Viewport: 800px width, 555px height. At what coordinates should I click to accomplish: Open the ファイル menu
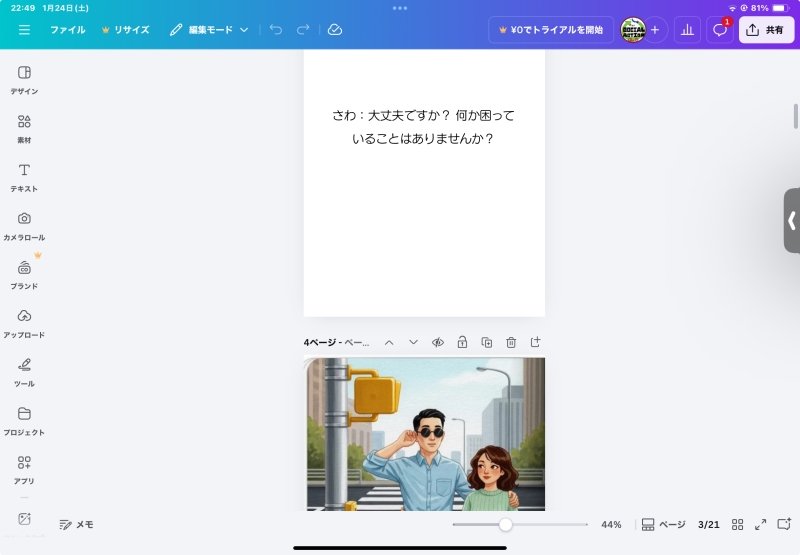click(68, 30)
